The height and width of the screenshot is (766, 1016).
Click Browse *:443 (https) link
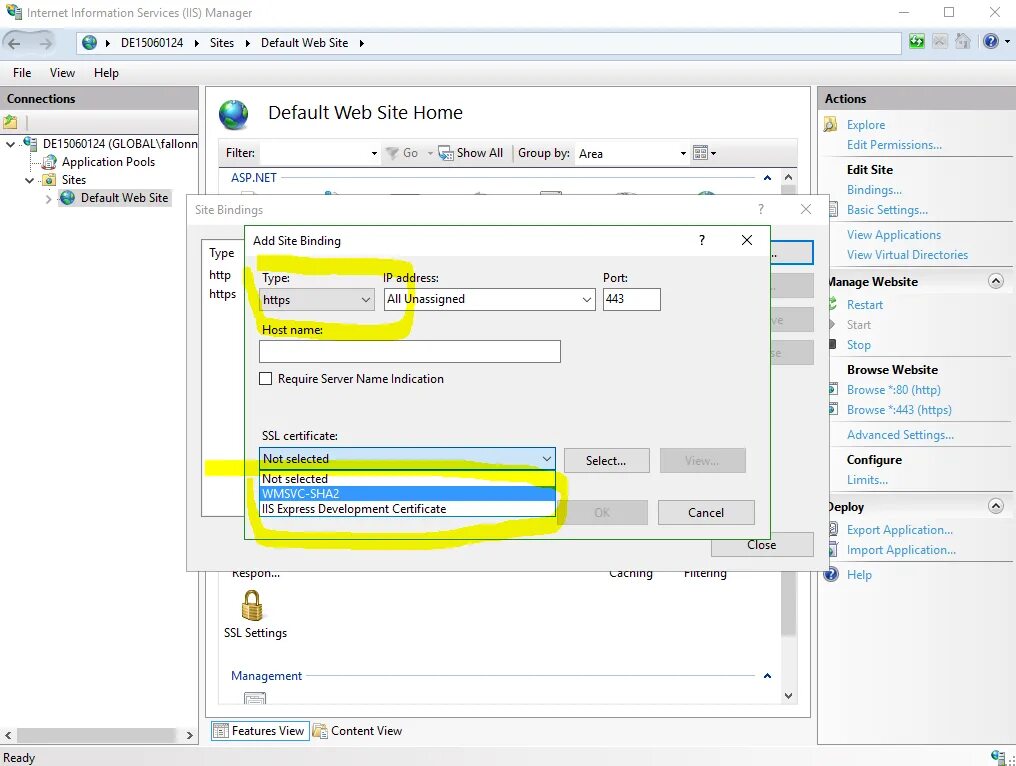899,410
